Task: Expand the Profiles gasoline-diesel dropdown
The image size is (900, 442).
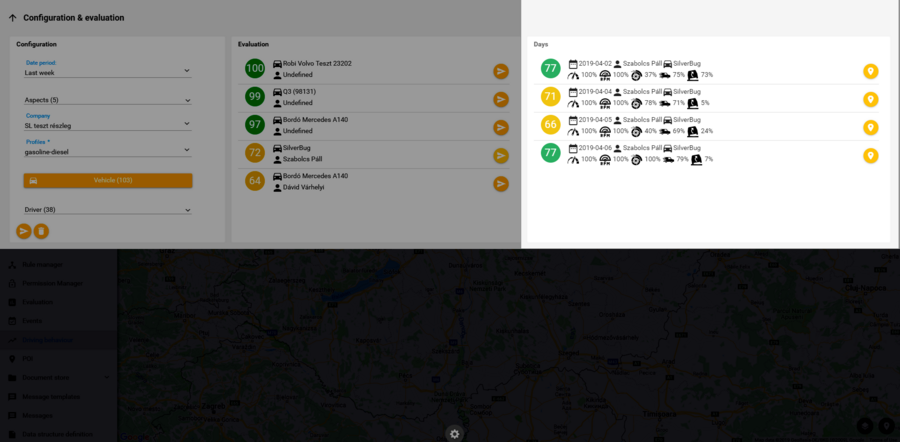Action: pos(107,150)
